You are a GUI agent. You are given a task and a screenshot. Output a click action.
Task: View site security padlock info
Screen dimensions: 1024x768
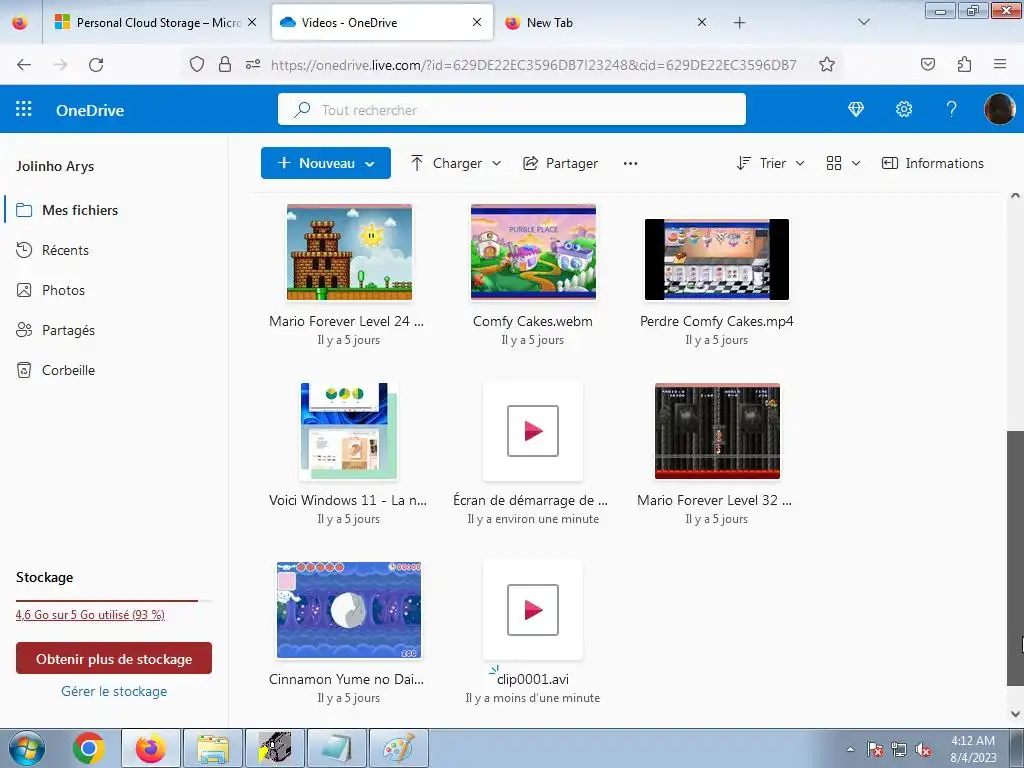tap(225, 64)
